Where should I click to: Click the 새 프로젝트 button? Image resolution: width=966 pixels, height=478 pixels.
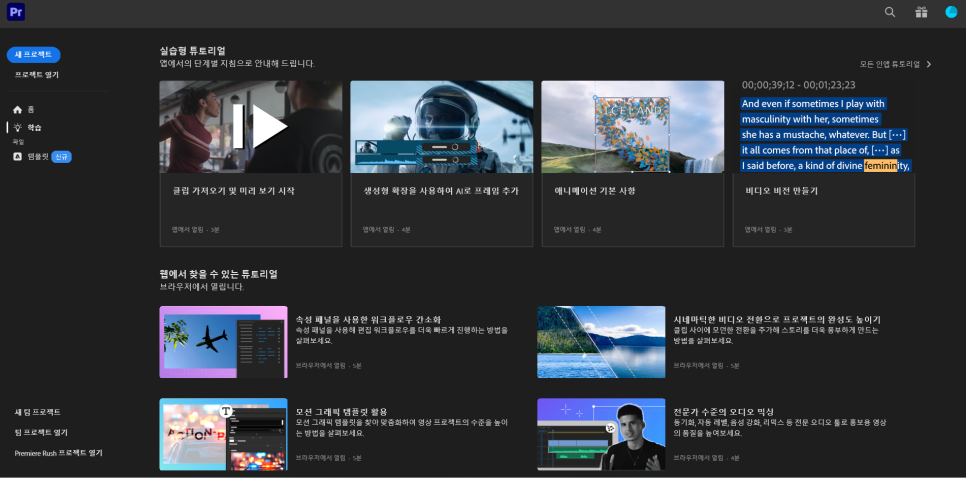tap(33, 55)
